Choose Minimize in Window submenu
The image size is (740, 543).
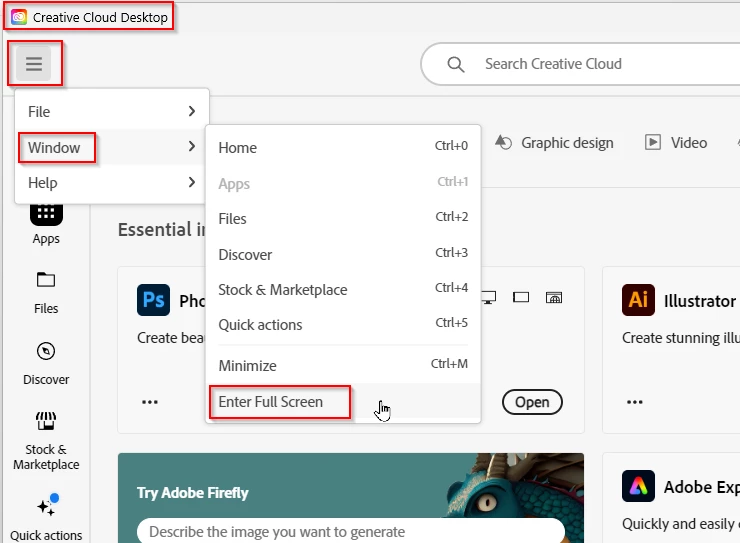click(343, 365)
